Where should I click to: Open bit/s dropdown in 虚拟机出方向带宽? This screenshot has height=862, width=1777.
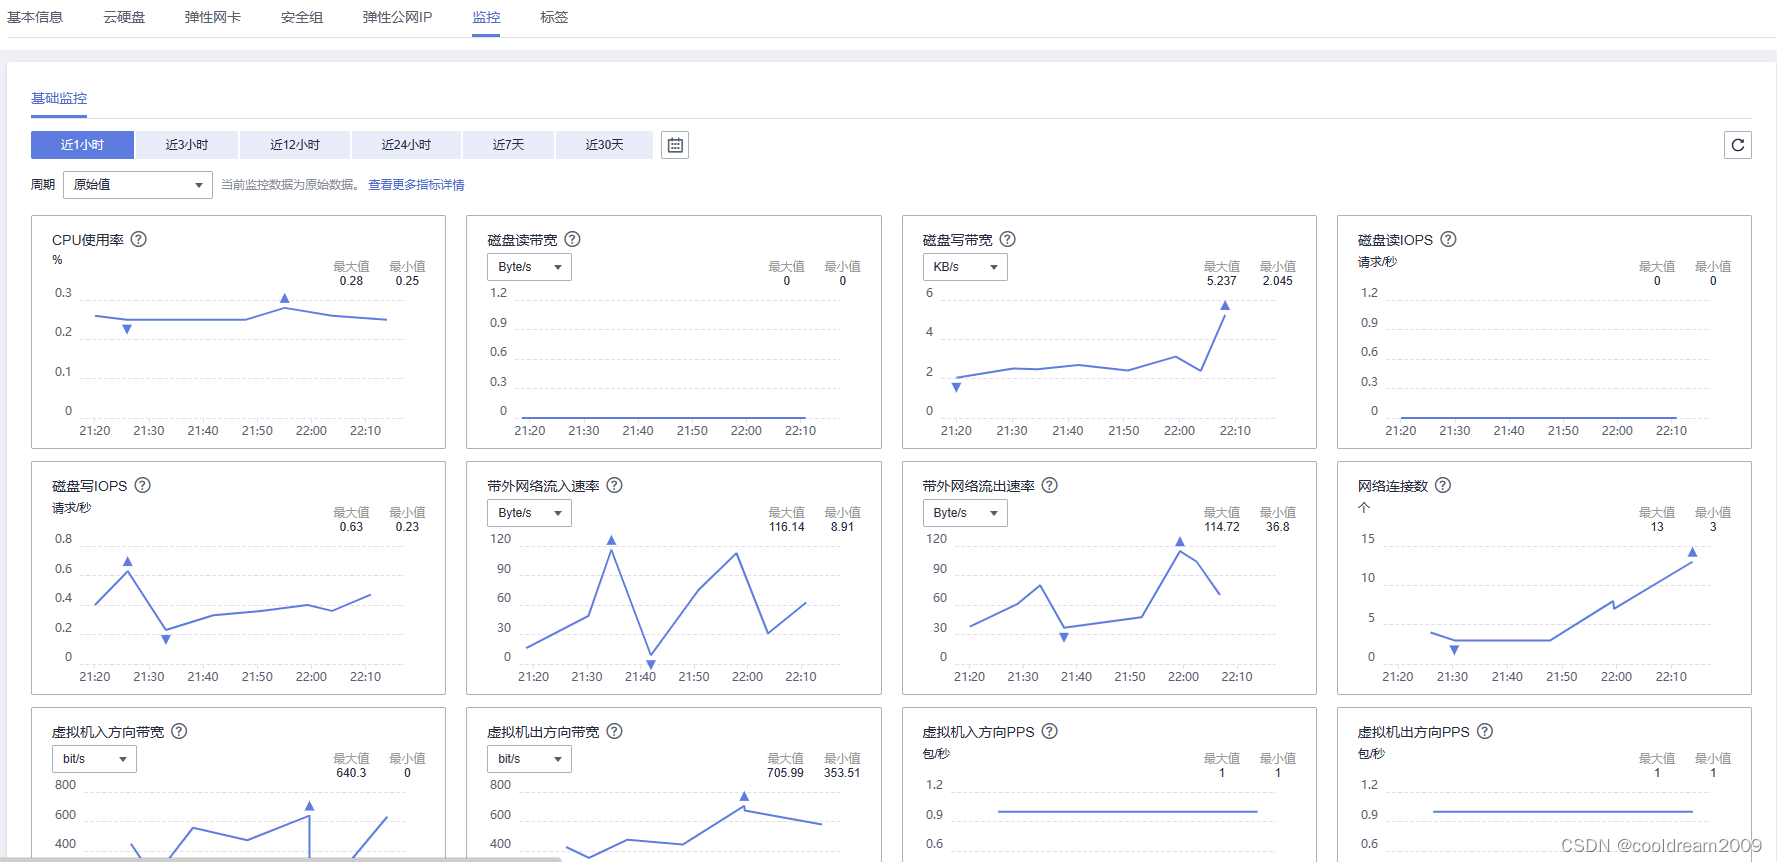[529, 759]
